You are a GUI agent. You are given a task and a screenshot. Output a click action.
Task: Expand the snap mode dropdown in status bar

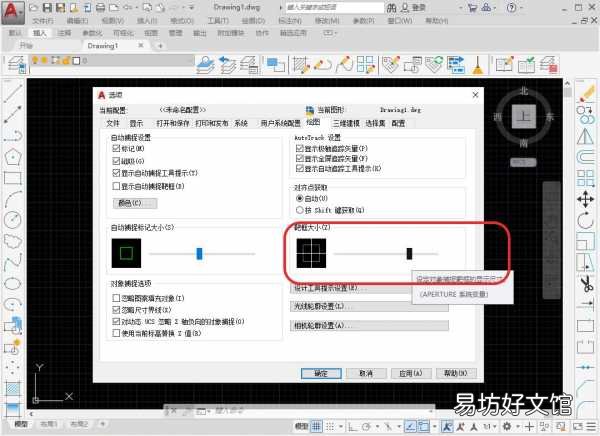(x=341, y=426)
